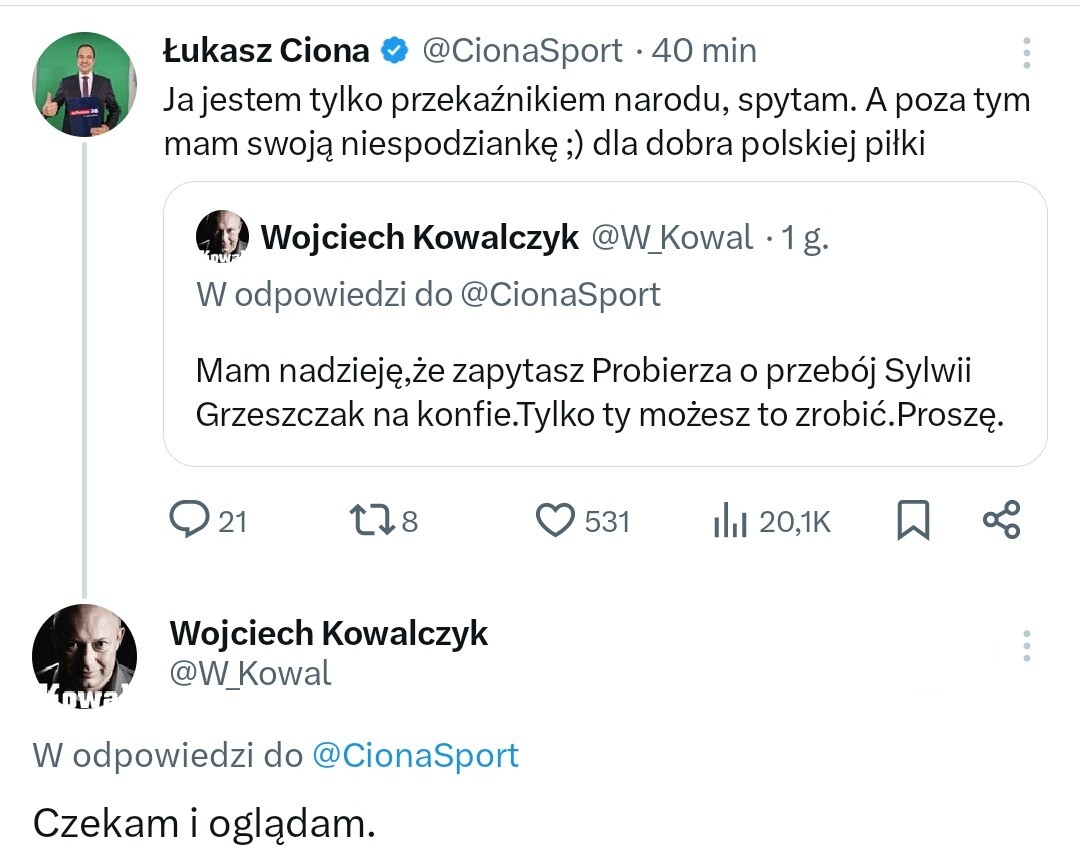Click the 40 min timestamp
The height and width of the screenshot is (864, 1080).
(x=704, y=50)
